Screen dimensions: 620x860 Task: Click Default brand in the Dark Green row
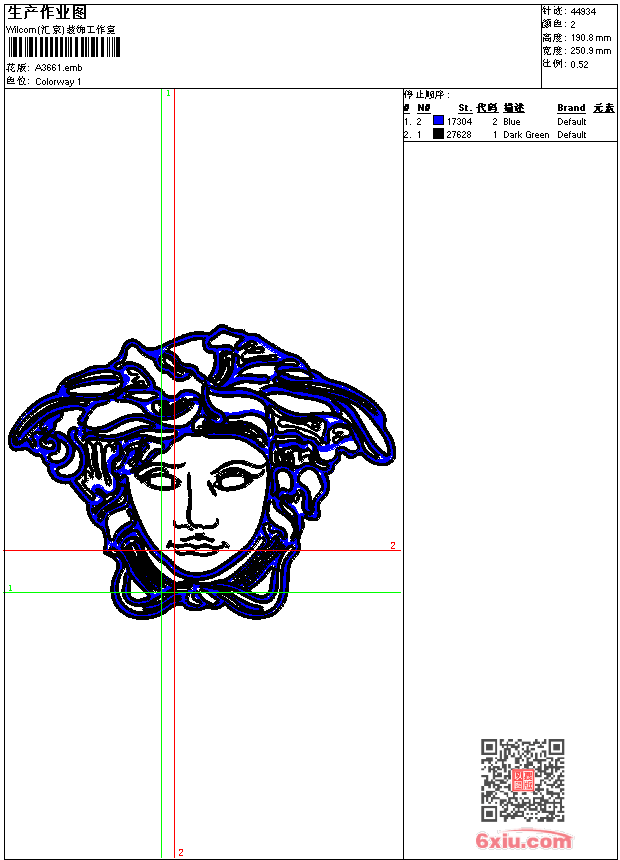[x=572, y=135]
